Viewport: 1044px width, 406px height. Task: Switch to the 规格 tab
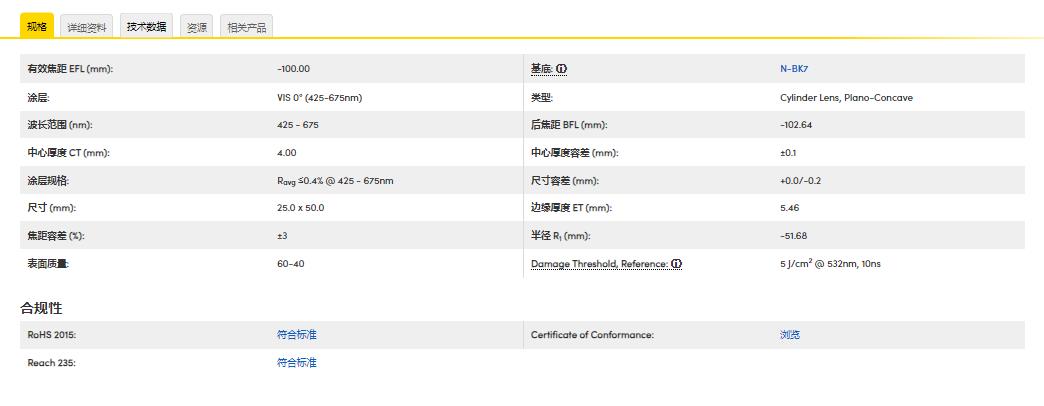pos(37,27)
